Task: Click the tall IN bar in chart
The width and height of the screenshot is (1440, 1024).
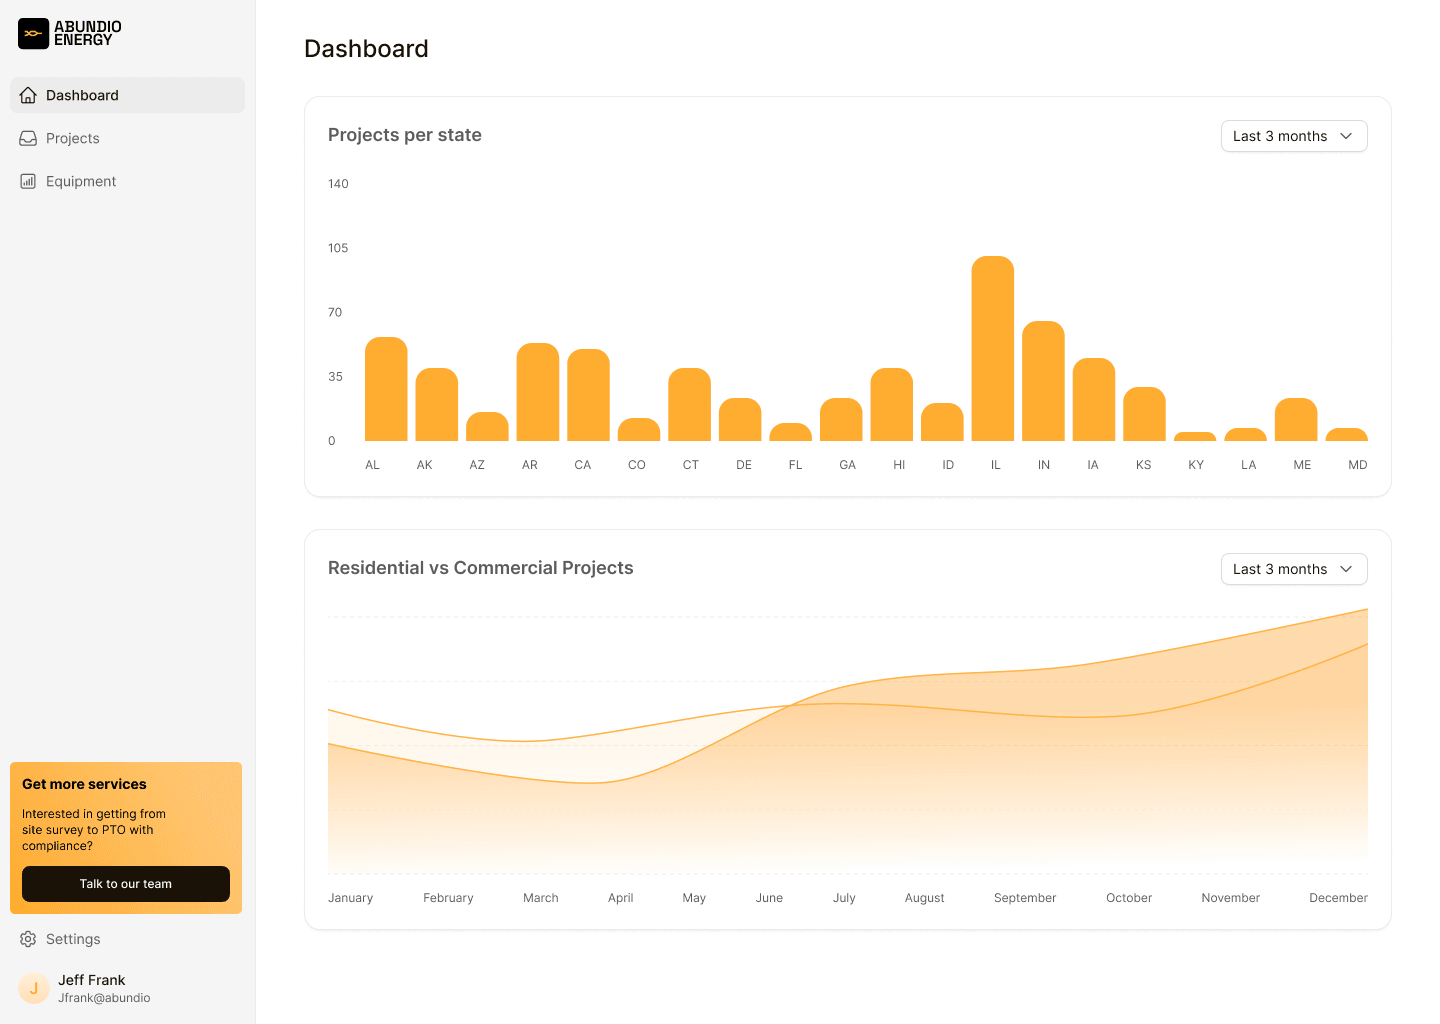Action: [1043, 382]
